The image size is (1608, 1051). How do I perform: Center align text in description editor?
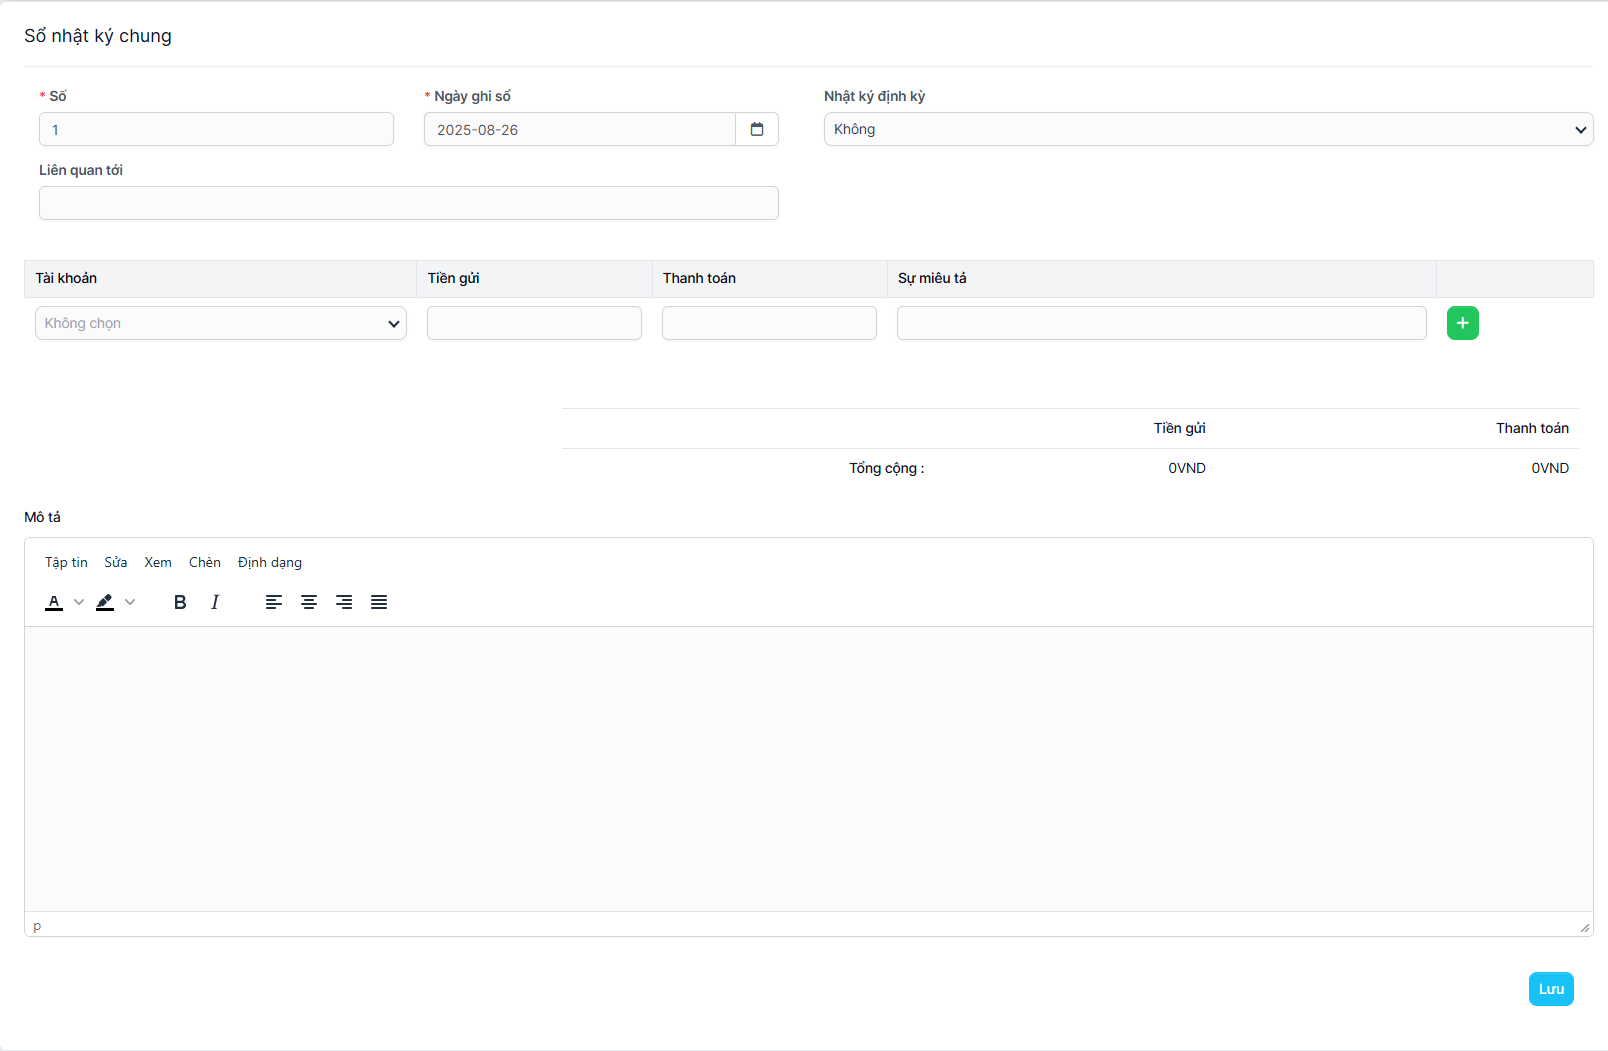pyautogui.click(x=309, y=602)
